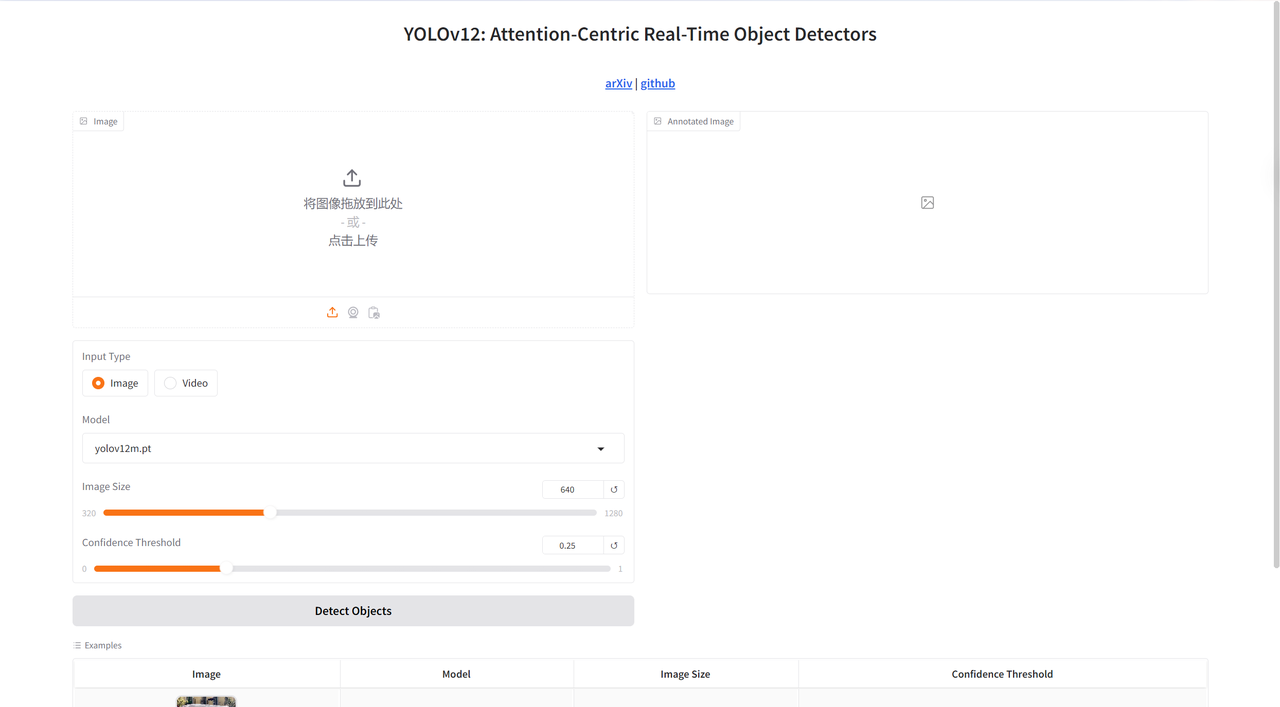Viewport: 1280px width, 707px height.
Task: Click the Image Size column header in Examples
Action: [685, 674]
